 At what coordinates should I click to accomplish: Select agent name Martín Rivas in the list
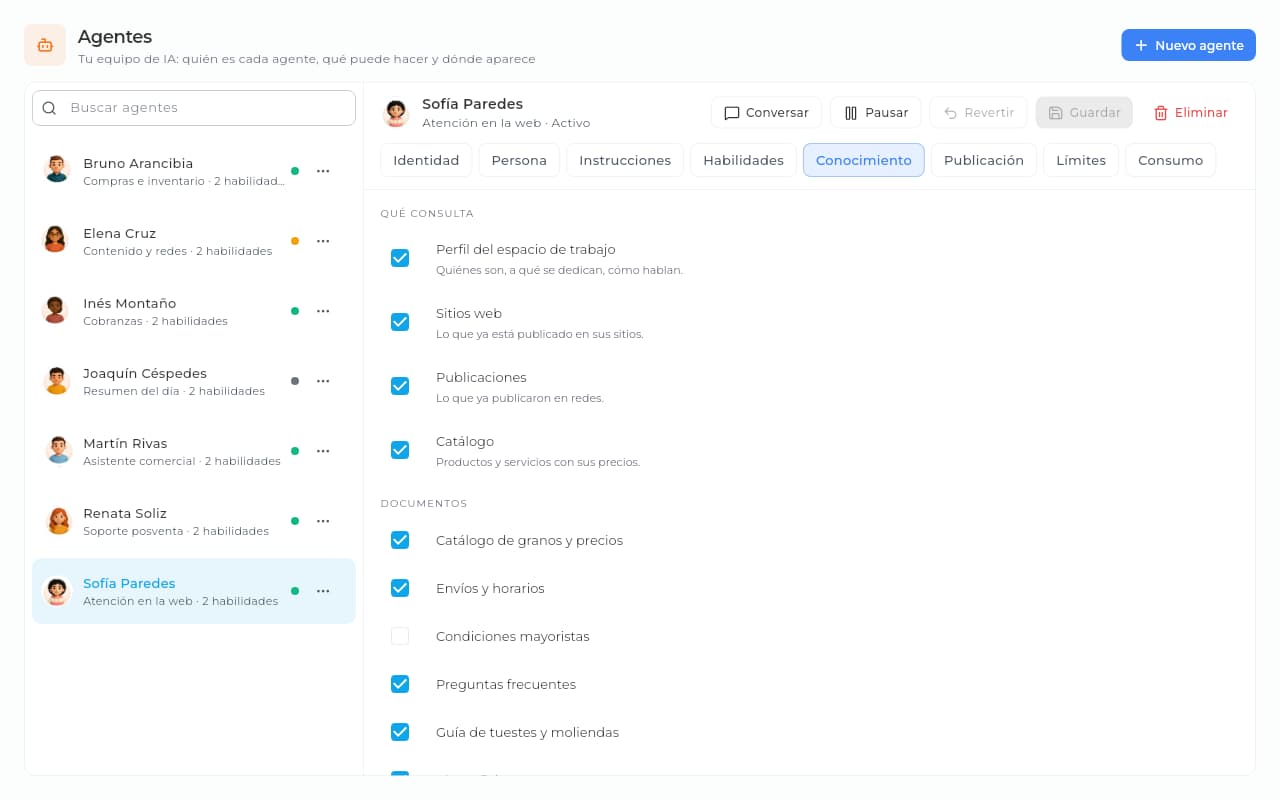pyautogui.click(x=125, y=443)
